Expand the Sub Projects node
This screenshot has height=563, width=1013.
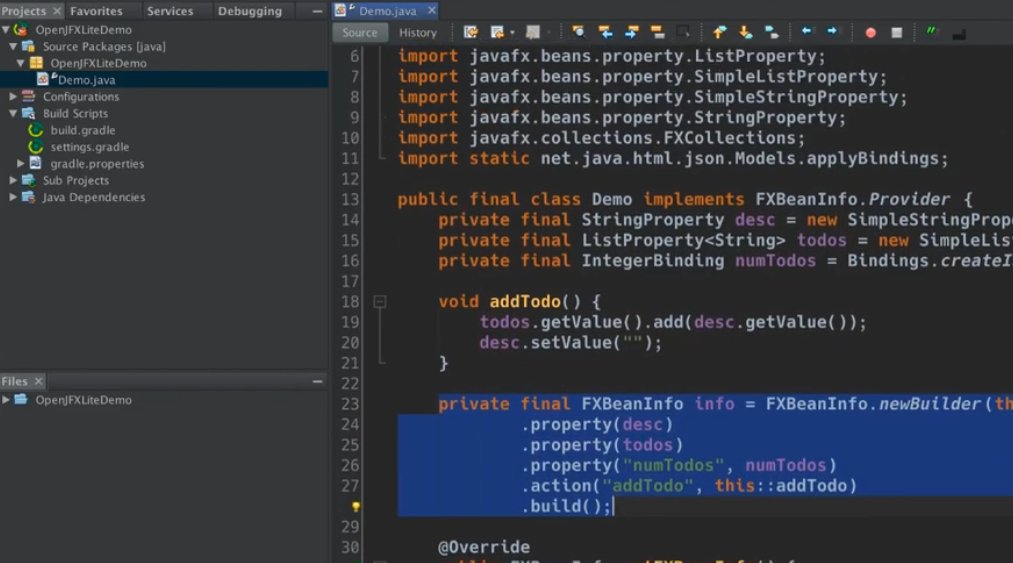point(13,180)
